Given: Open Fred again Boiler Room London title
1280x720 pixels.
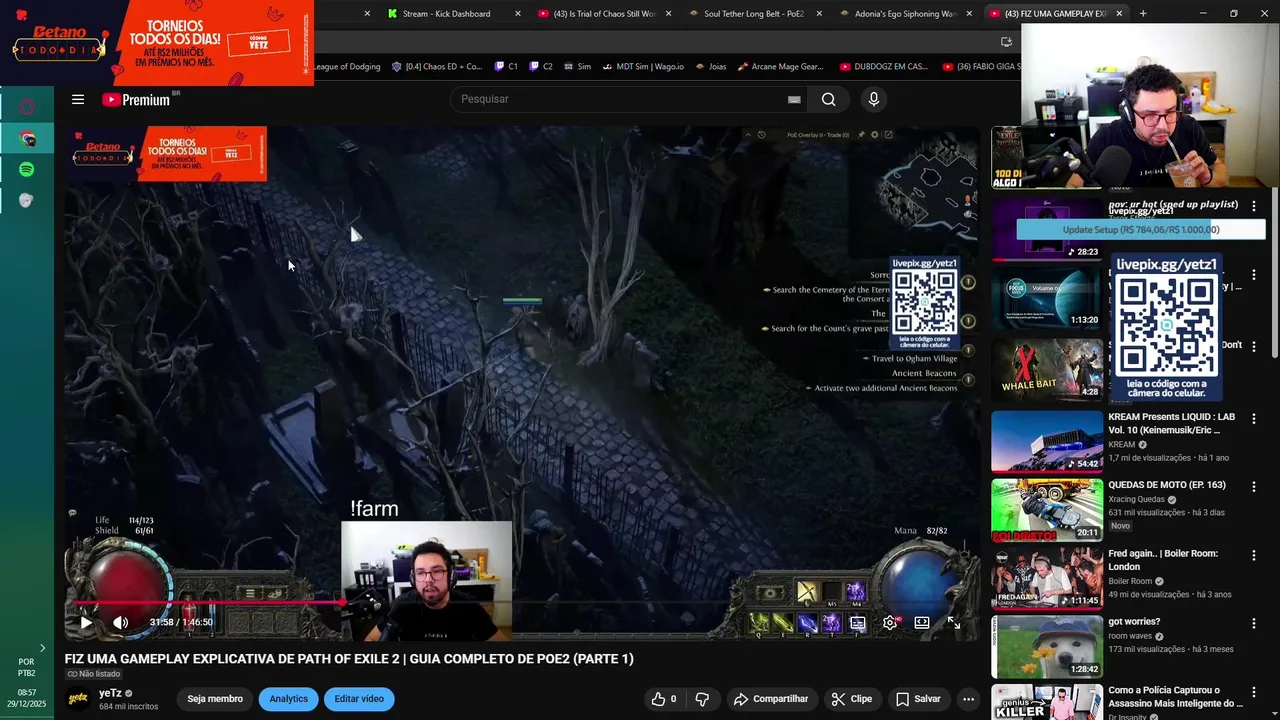Looking at the screenshot, I should 1163,560.
